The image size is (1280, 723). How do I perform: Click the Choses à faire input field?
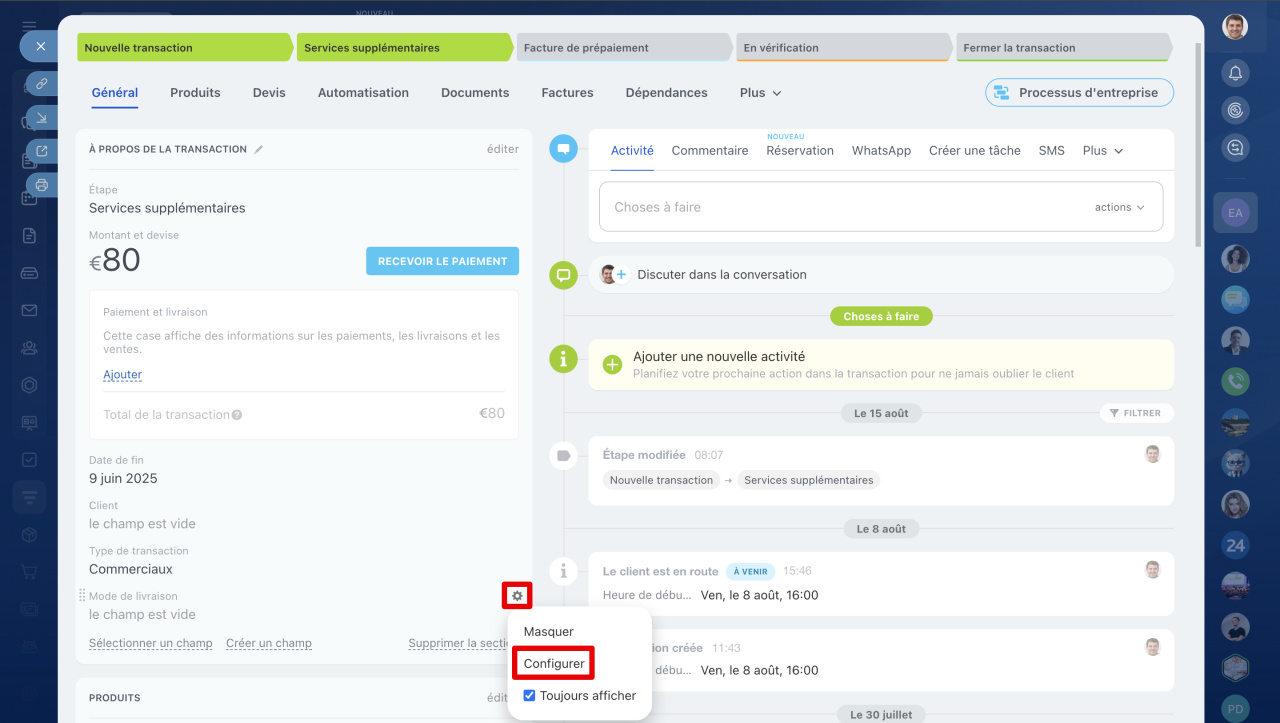tap(840, 207)
